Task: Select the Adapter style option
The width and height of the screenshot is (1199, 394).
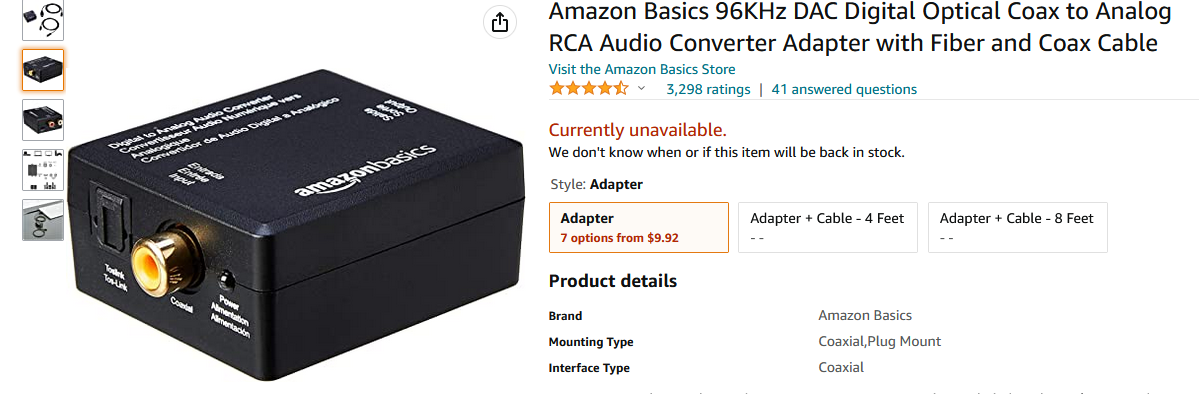Action: pos(638,227)
